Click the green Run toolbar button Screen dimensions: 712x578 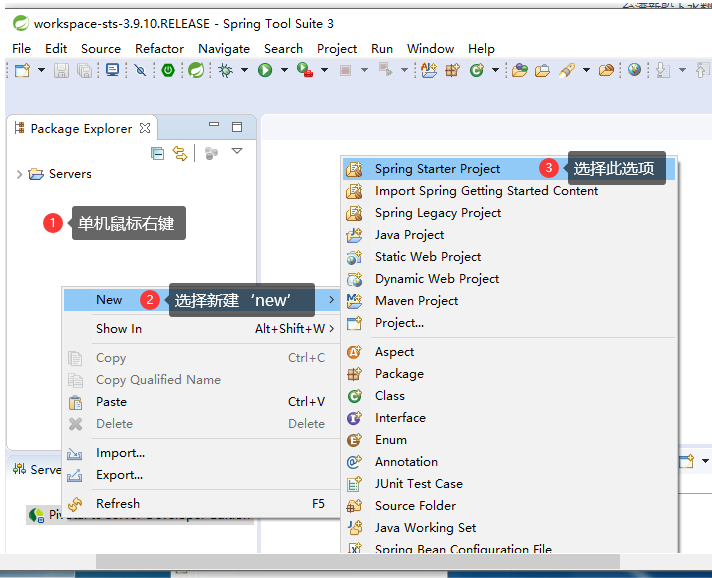(265, 70)
